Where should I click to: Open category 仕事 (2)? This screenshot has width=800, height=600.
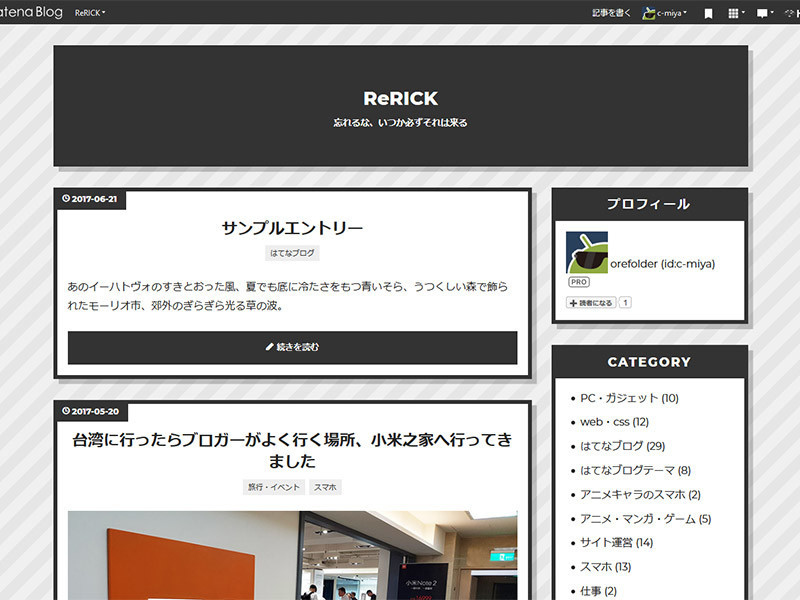(598, 591)
